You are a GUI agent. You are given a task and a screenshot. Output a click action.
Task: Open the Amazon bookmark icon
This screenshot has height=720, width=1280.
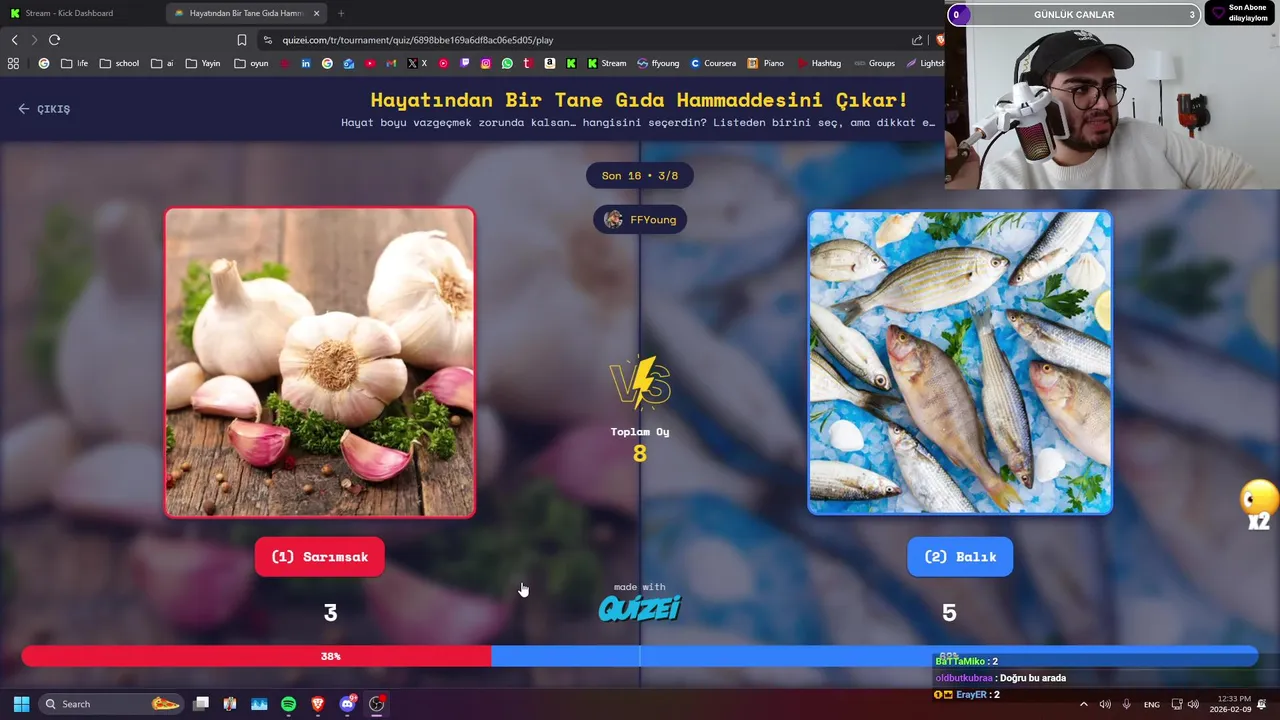[x=550, y=63]
